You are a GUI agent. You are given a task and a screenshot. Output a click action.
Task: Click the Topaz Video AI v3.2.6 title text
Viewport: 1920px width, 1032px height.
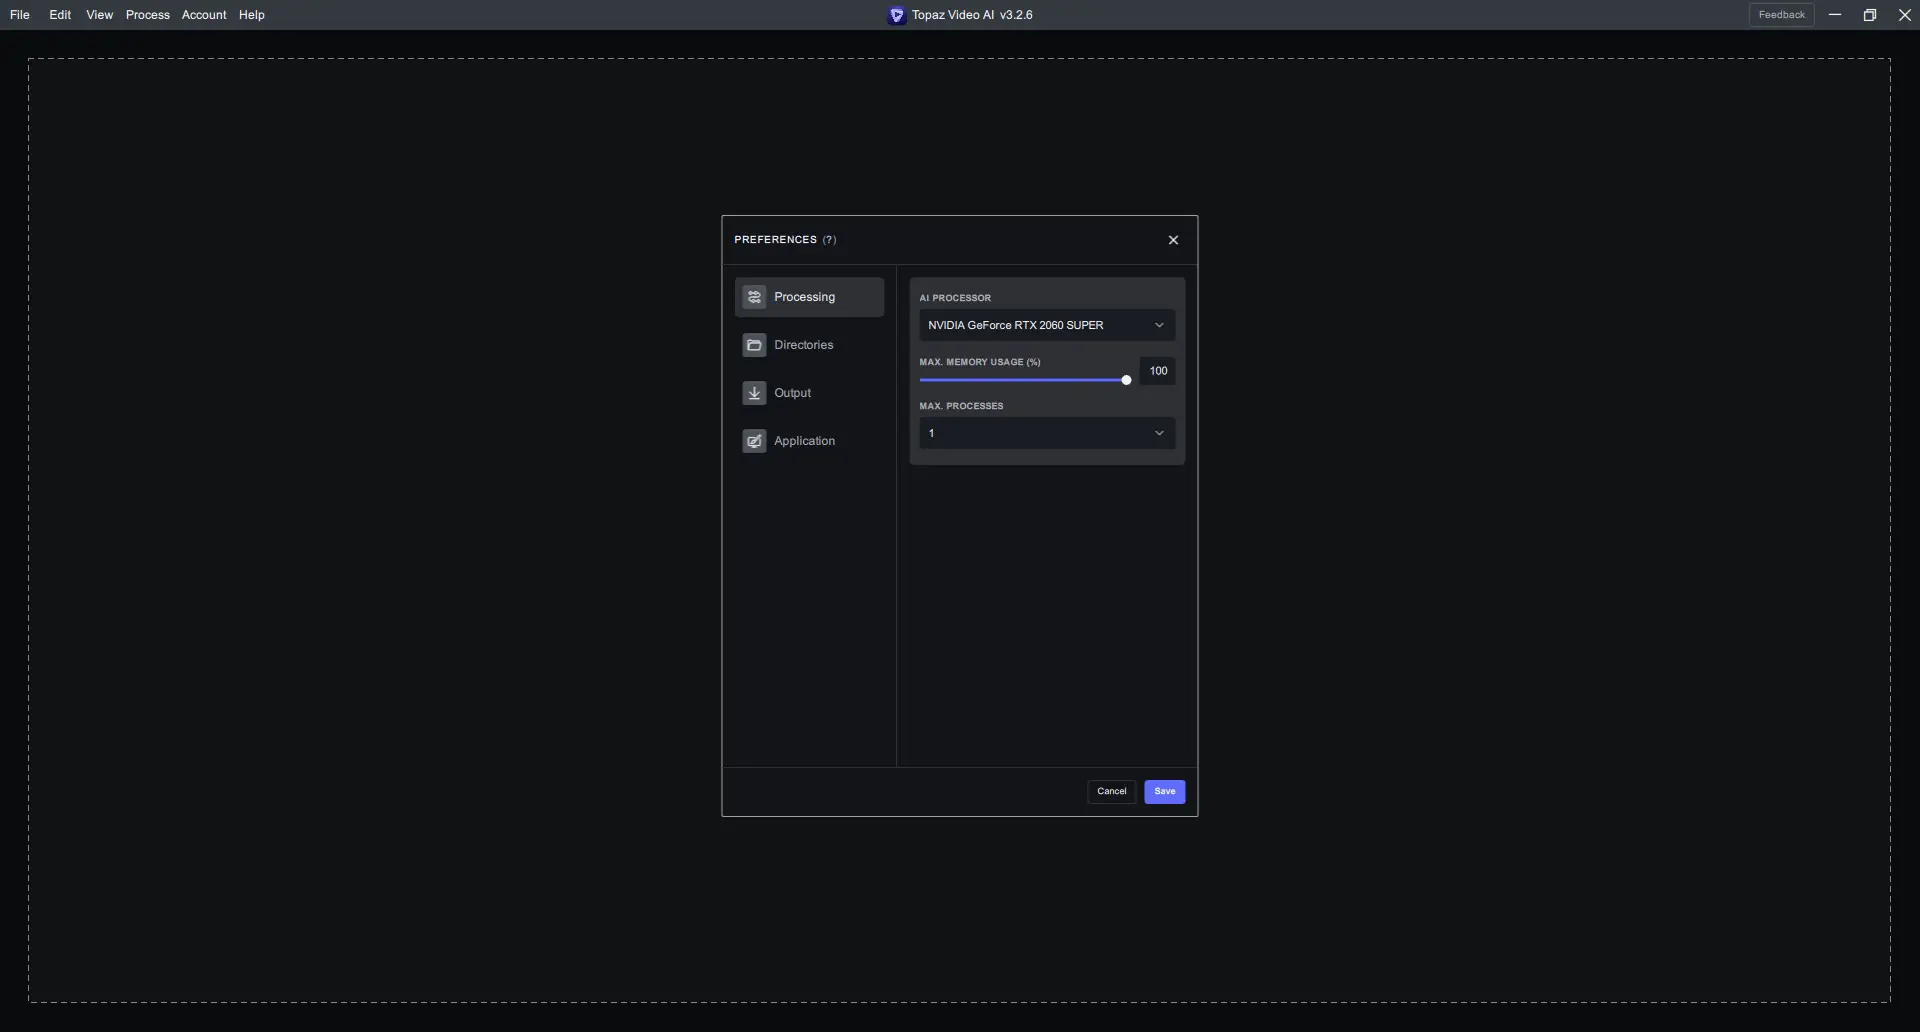tap(972, 15)
